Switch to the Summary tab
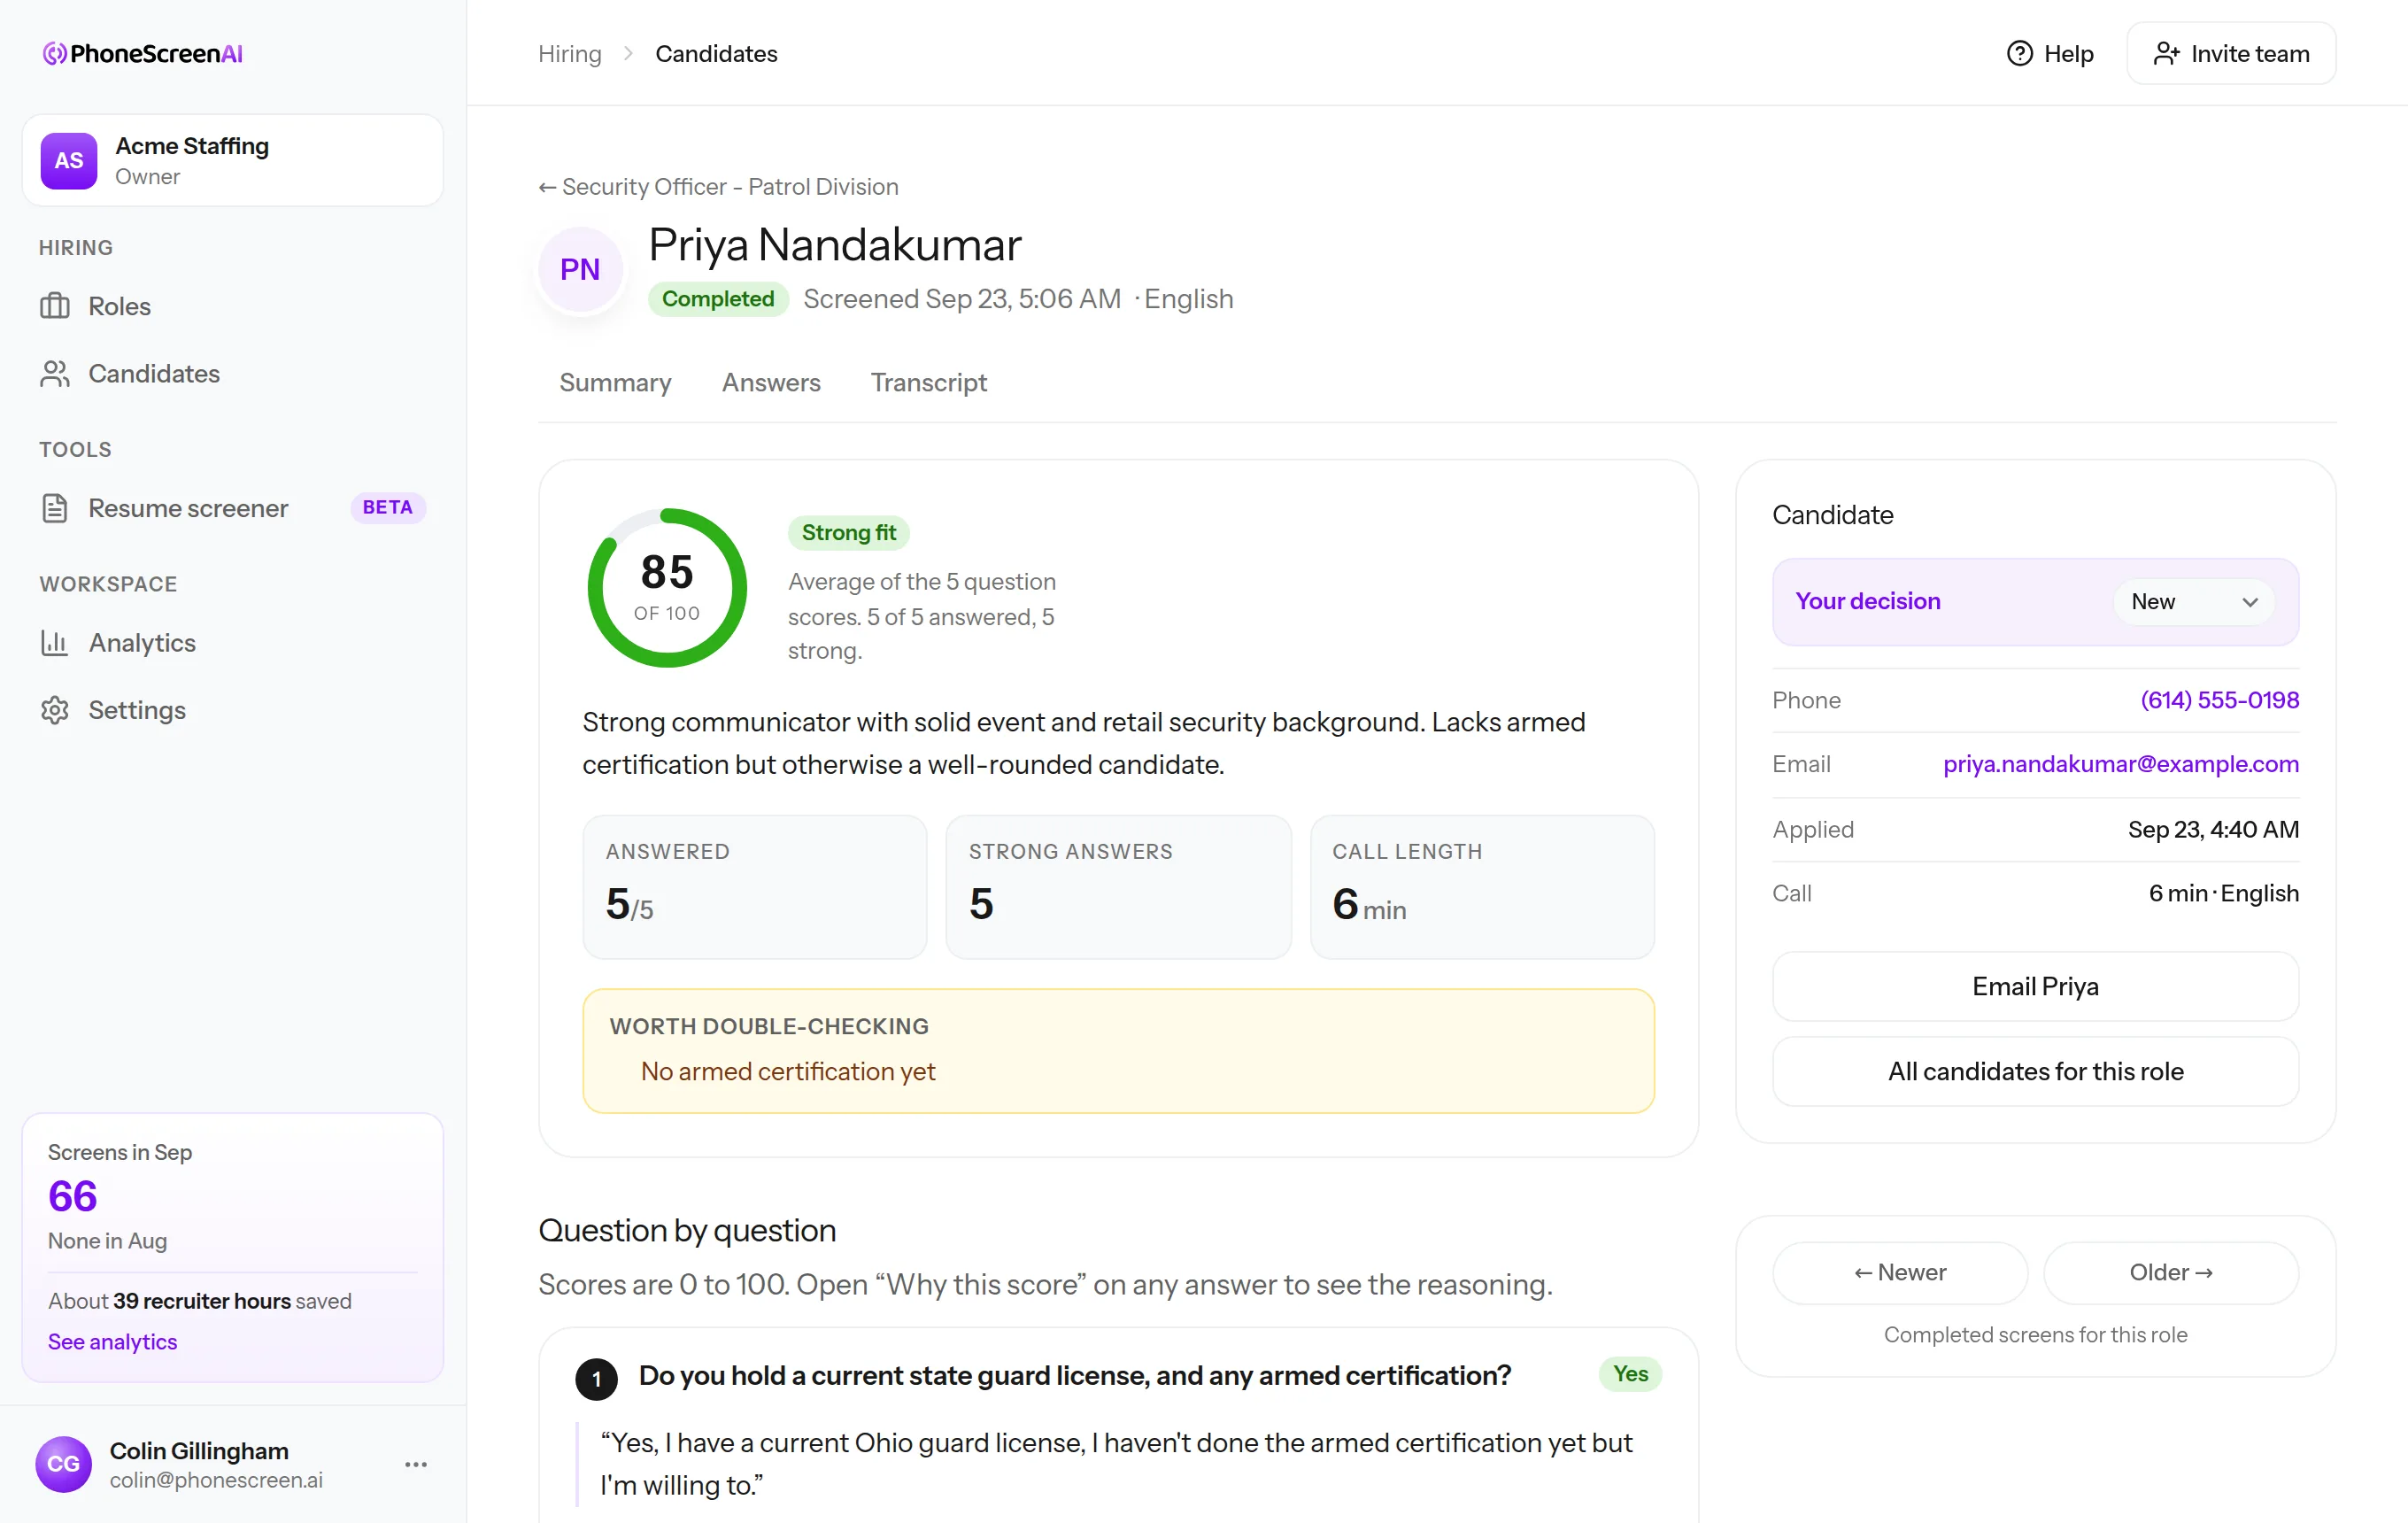Viewport: 2408px width, 1523px height. 615,382
